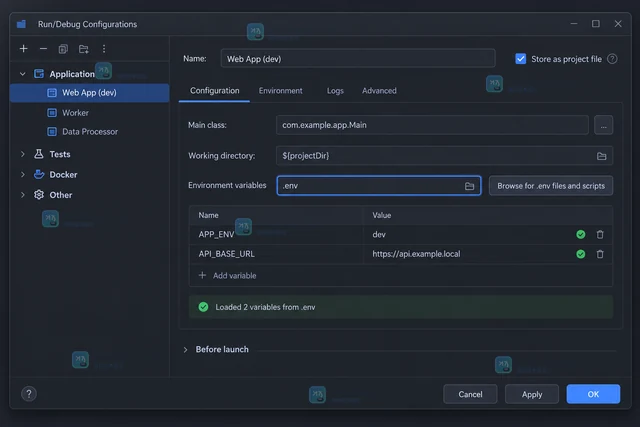640x427 pixels.
Task: Delete the APP_ENV variable
Action: click(x=600, y=234)
